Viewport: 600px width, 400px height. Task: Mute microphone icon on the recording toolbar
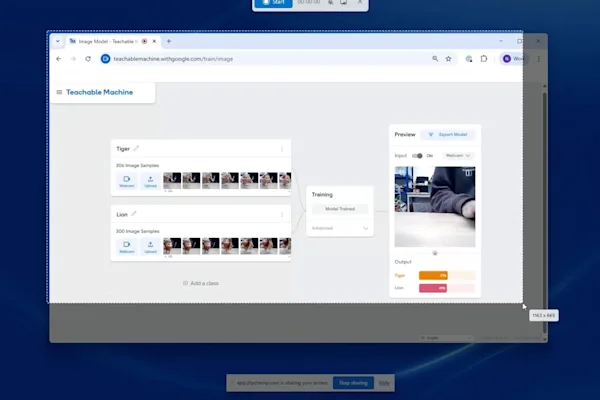(x=330, y=2)
